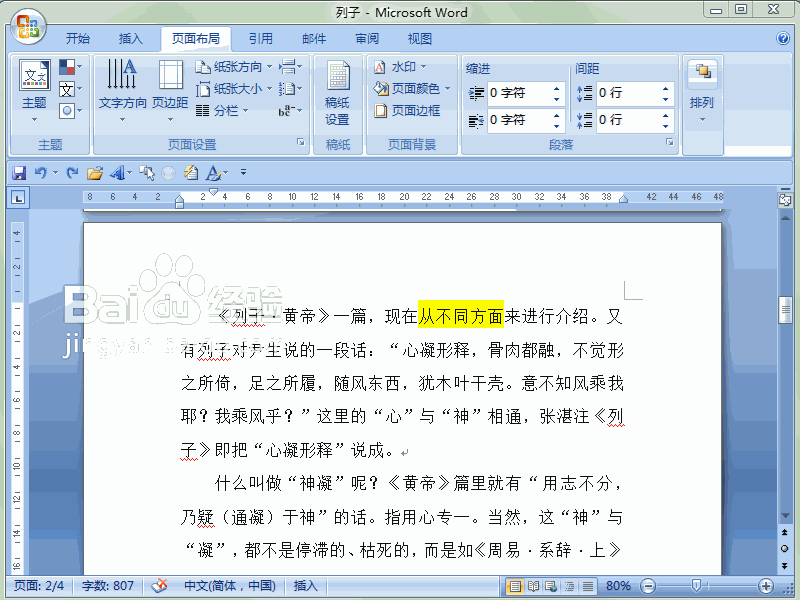This screenshot has width=800, height=600.
Task: Open Page Color (页面颜色) menu
Action: coord(412,89)
